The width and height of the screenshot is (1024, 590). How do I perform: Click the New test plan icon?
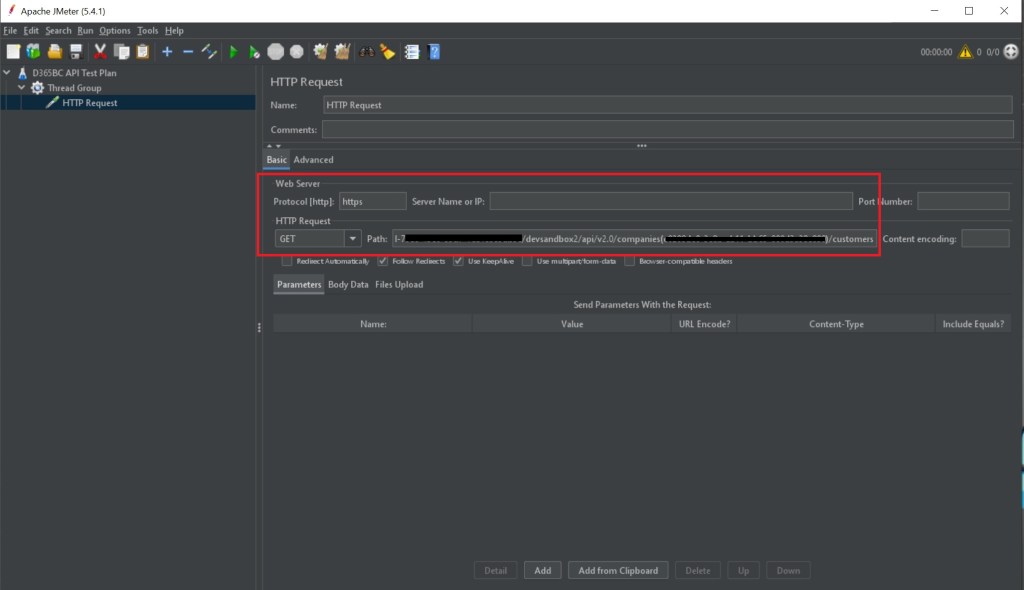pyautogui.click(x=12, y=52)
